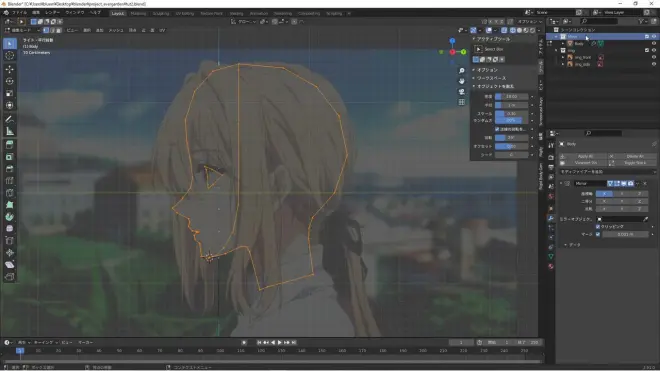Collapse the Mirror modifier panel

pyautogui.click(x=561, y=184)
